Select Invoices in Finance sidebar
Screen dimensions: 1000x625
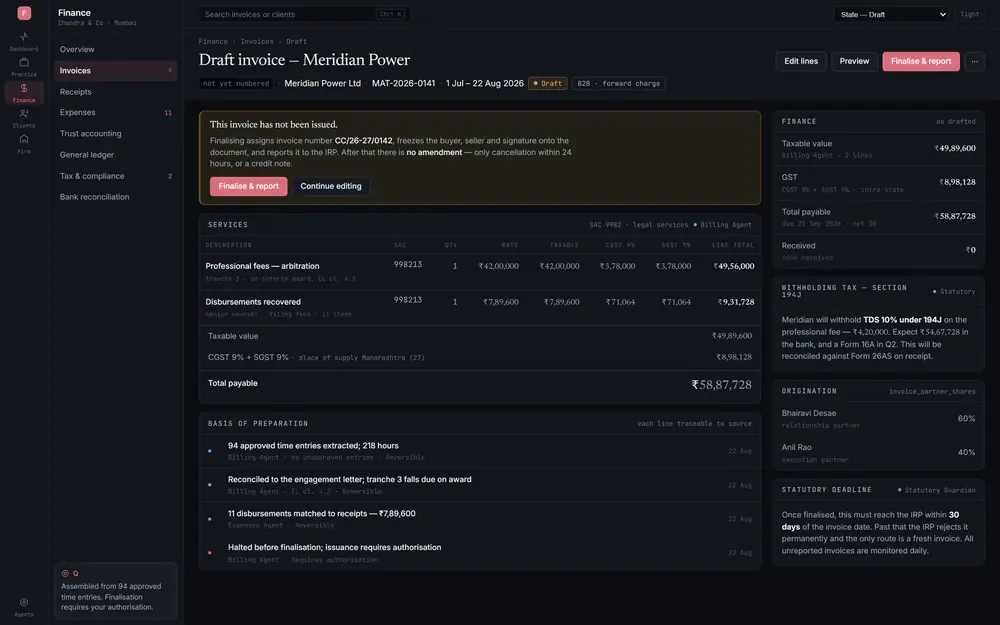[115, 71]
